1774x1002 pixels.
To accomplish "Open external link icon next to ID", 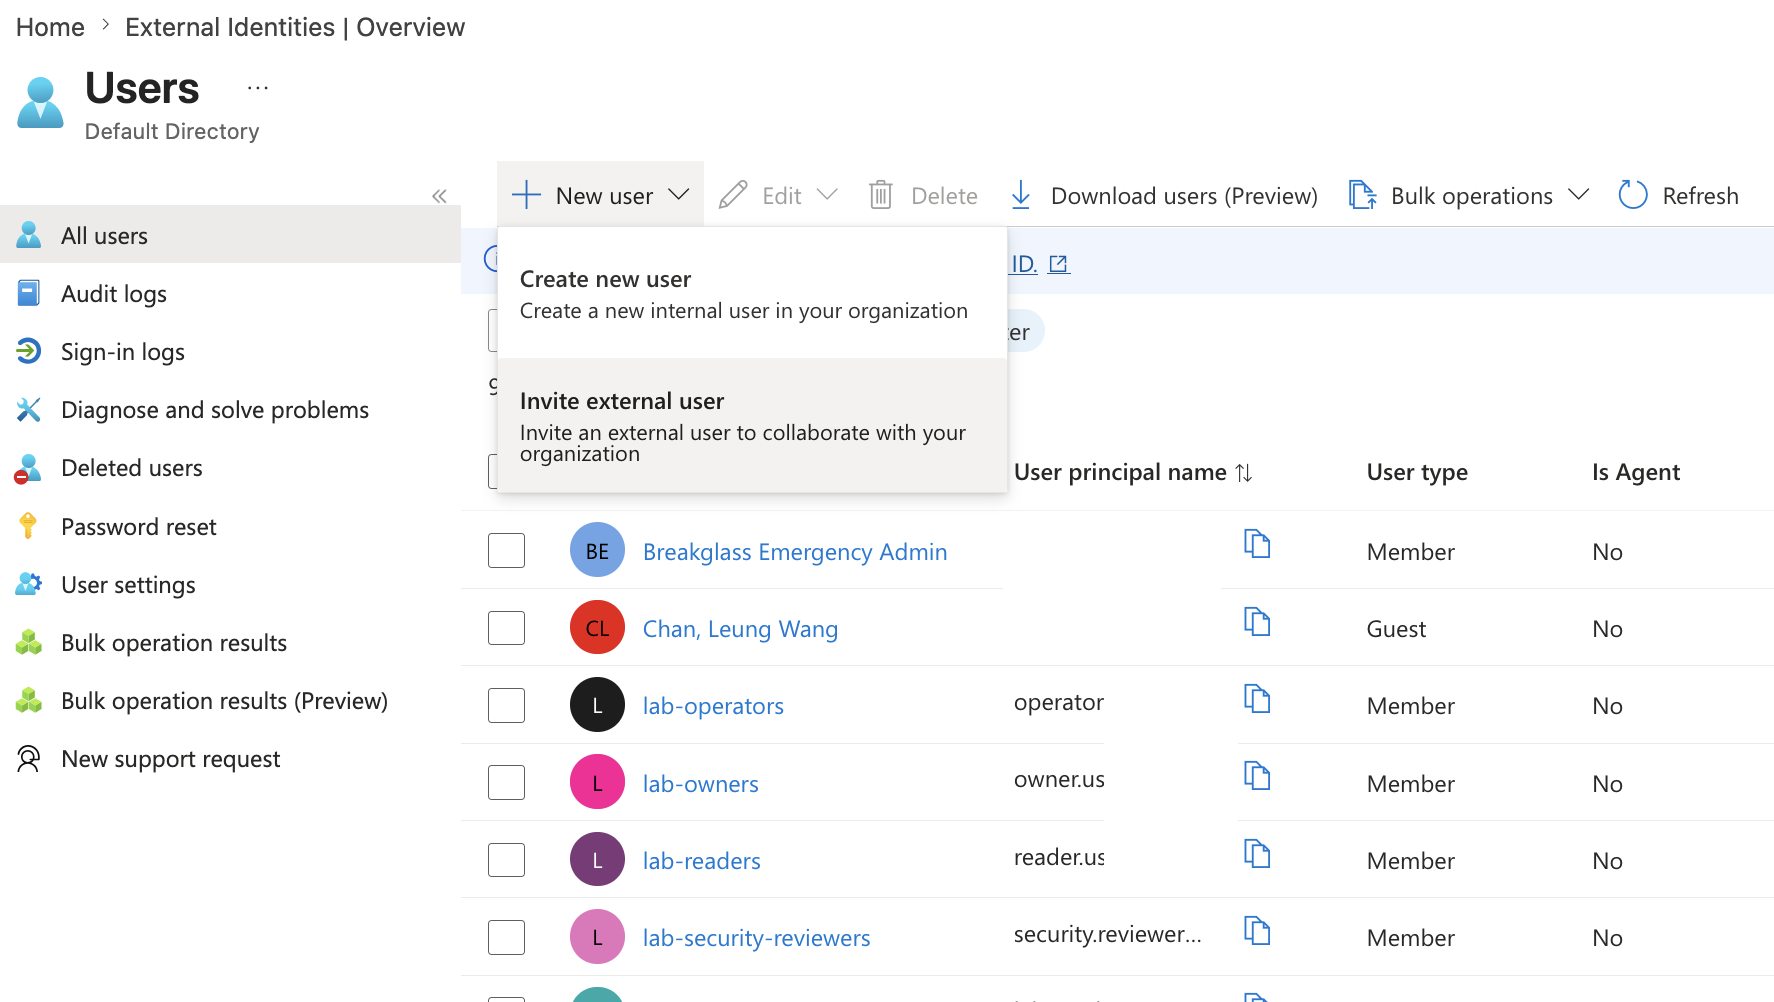I will [x=1059, y=264].
